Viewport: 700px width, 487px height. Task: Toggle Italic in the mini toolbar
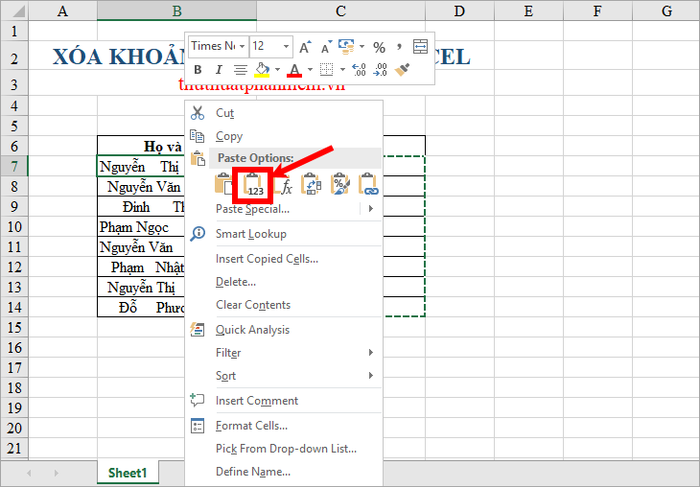tap(219, 70)
